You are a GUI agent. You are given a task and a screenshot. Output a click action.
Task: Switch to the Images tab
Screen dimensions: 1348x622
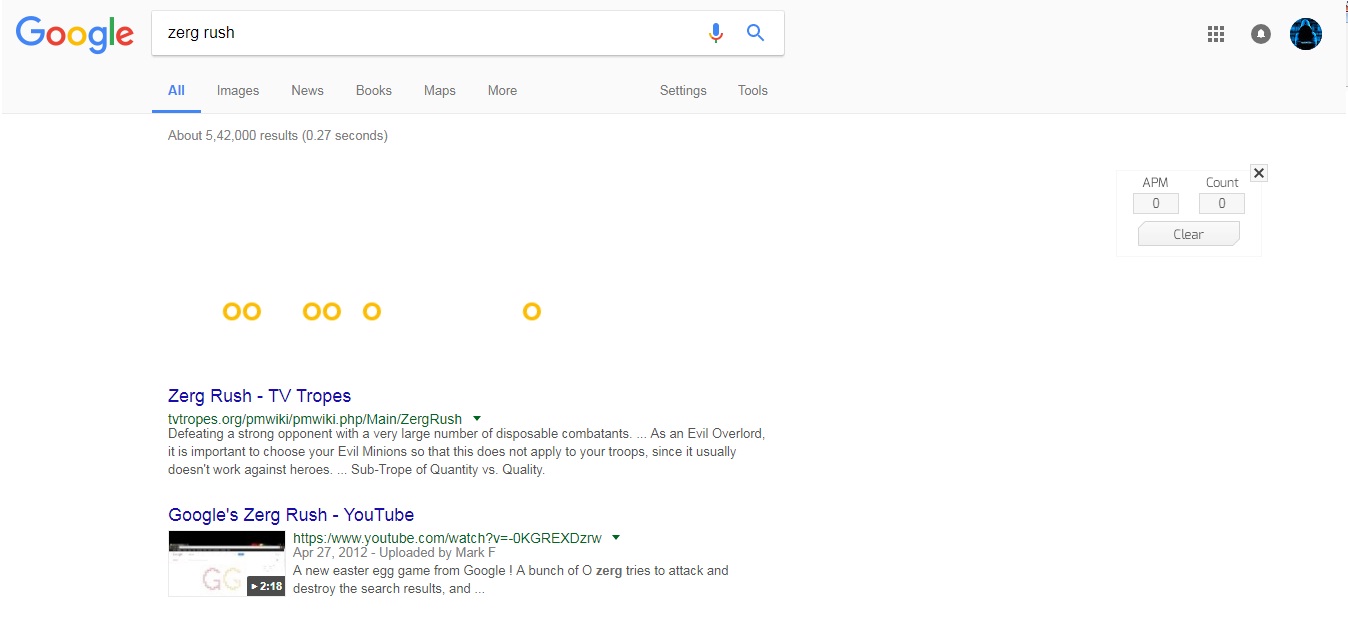point(238,90)
